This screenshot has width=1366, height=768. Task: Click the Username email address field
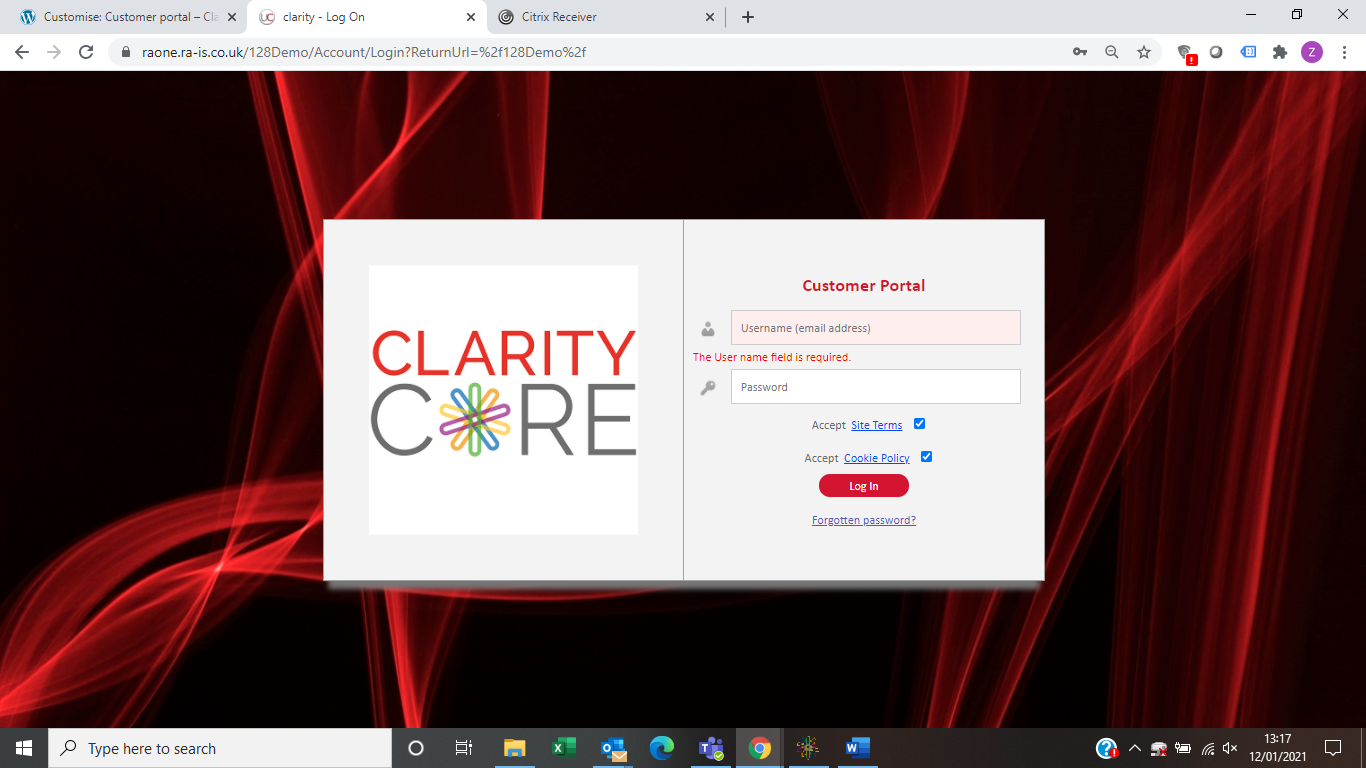pos(875,328)
